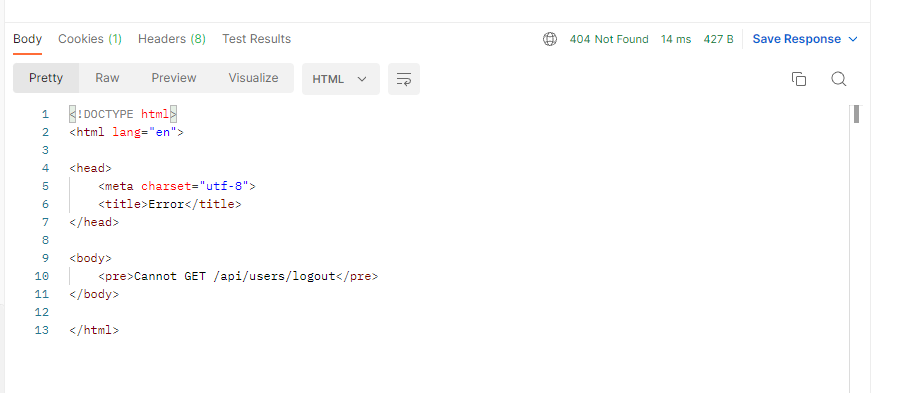Click the response body scrollbar thumb
Viewport: 901px width, 393px height.
point(856,114)
